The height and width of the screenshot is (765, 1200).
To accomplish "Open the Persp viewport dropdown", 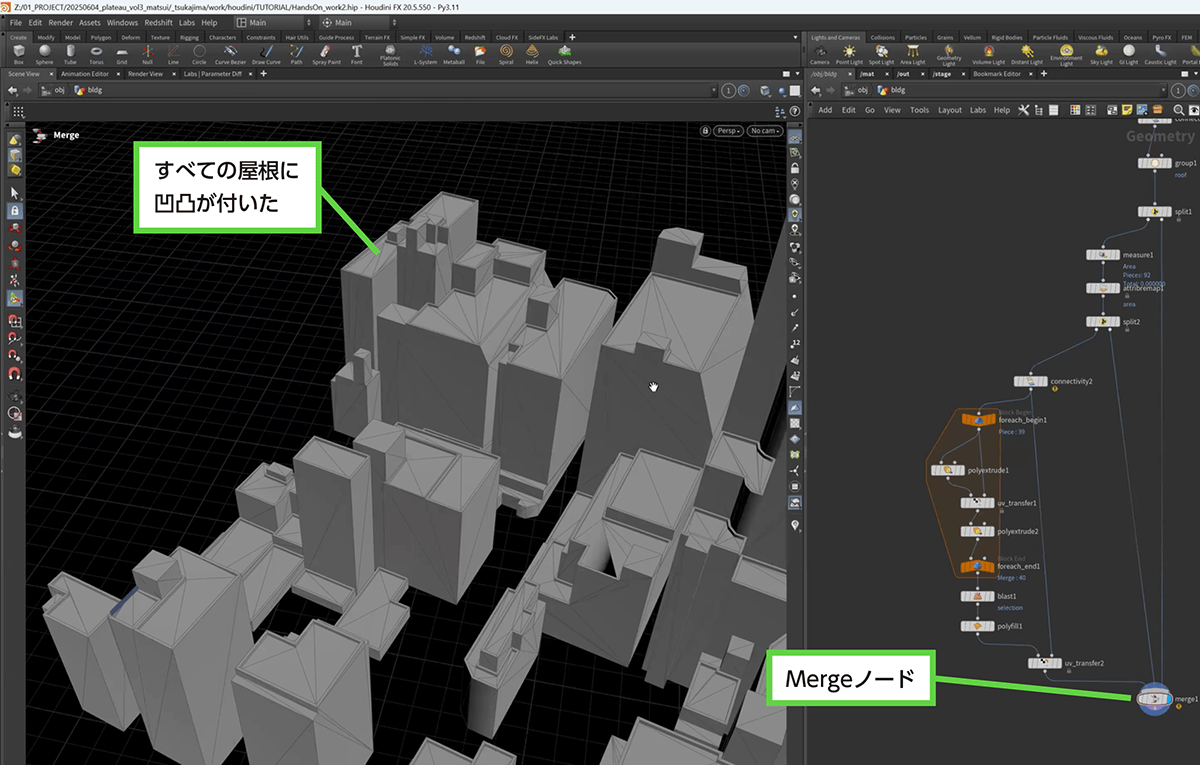I will click(x=728, y=131).
